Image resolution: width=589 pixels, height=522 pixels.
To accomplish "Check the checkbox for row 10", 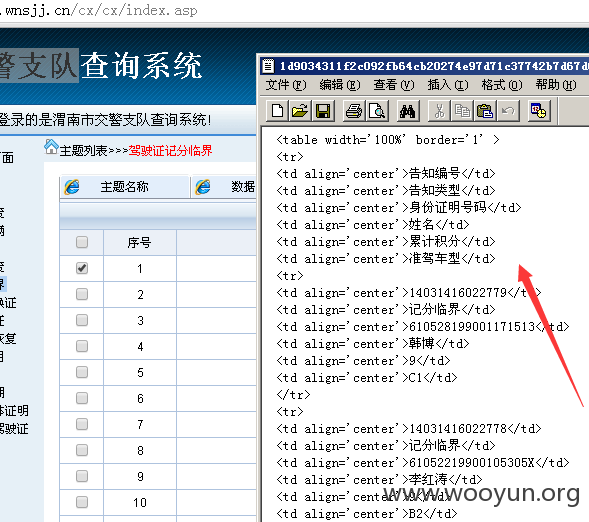I will click(x=82, y=502).
